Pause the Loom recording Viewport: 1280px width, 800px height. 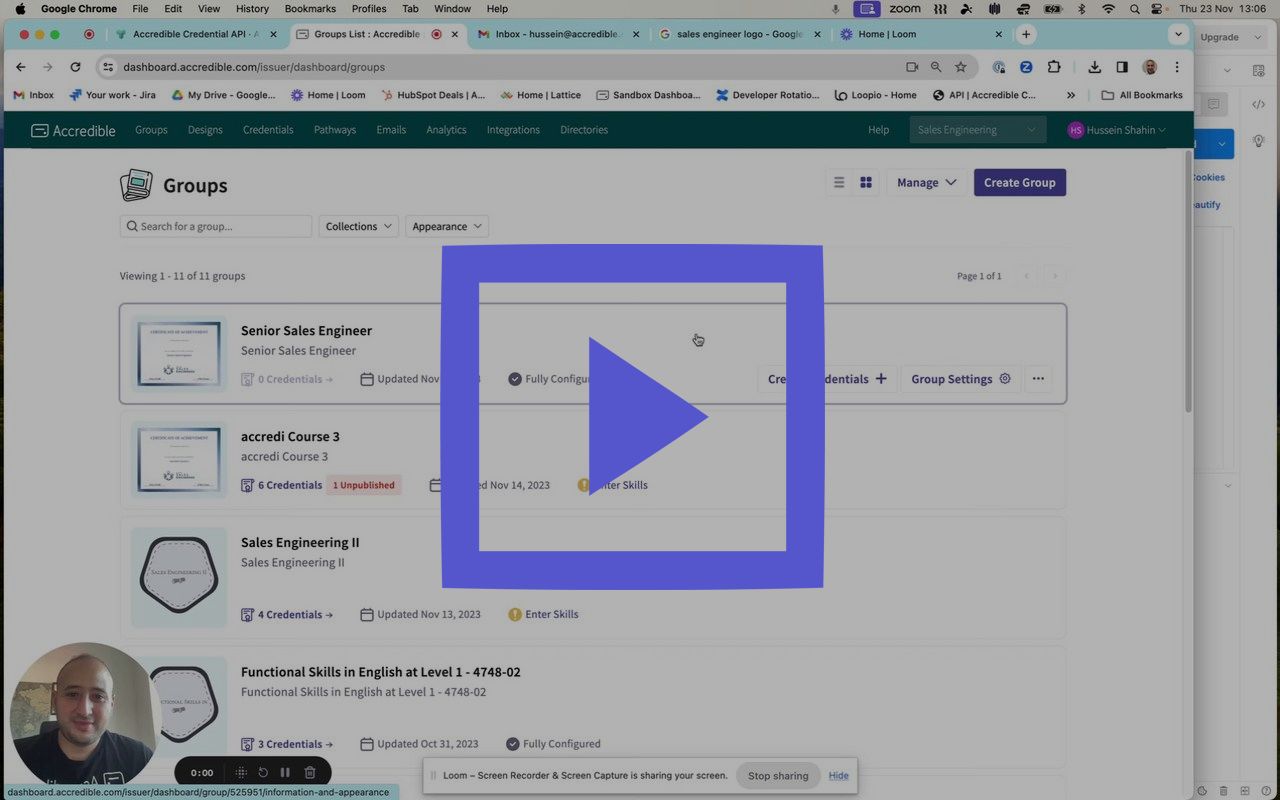pos(285,772)
